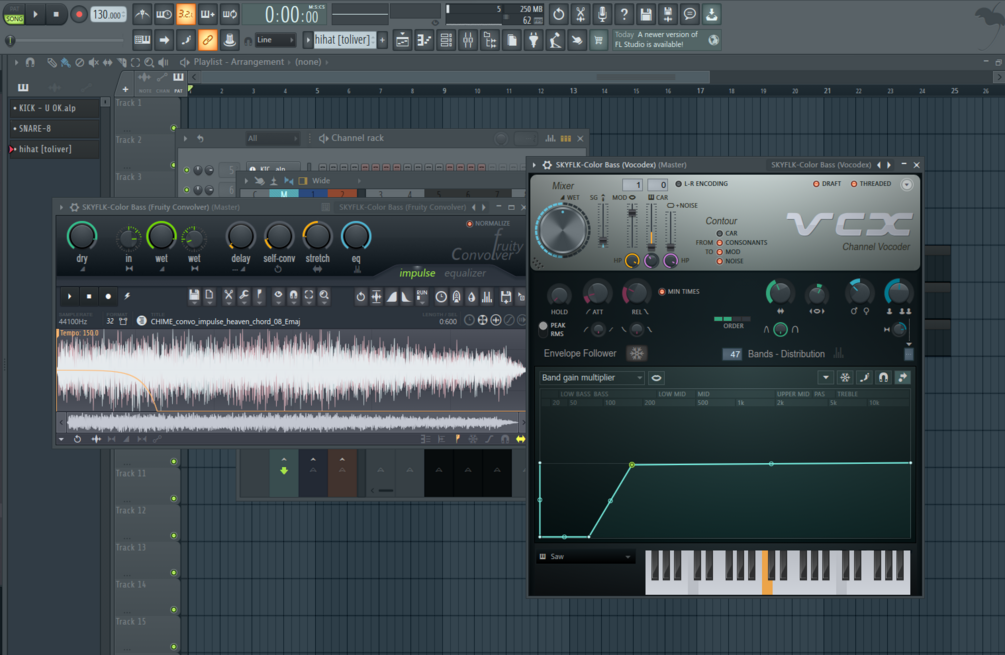This screenshot has height=655, width=1005.
Task: Click the undo history circular arrow icon
Action: click(558, 13)
